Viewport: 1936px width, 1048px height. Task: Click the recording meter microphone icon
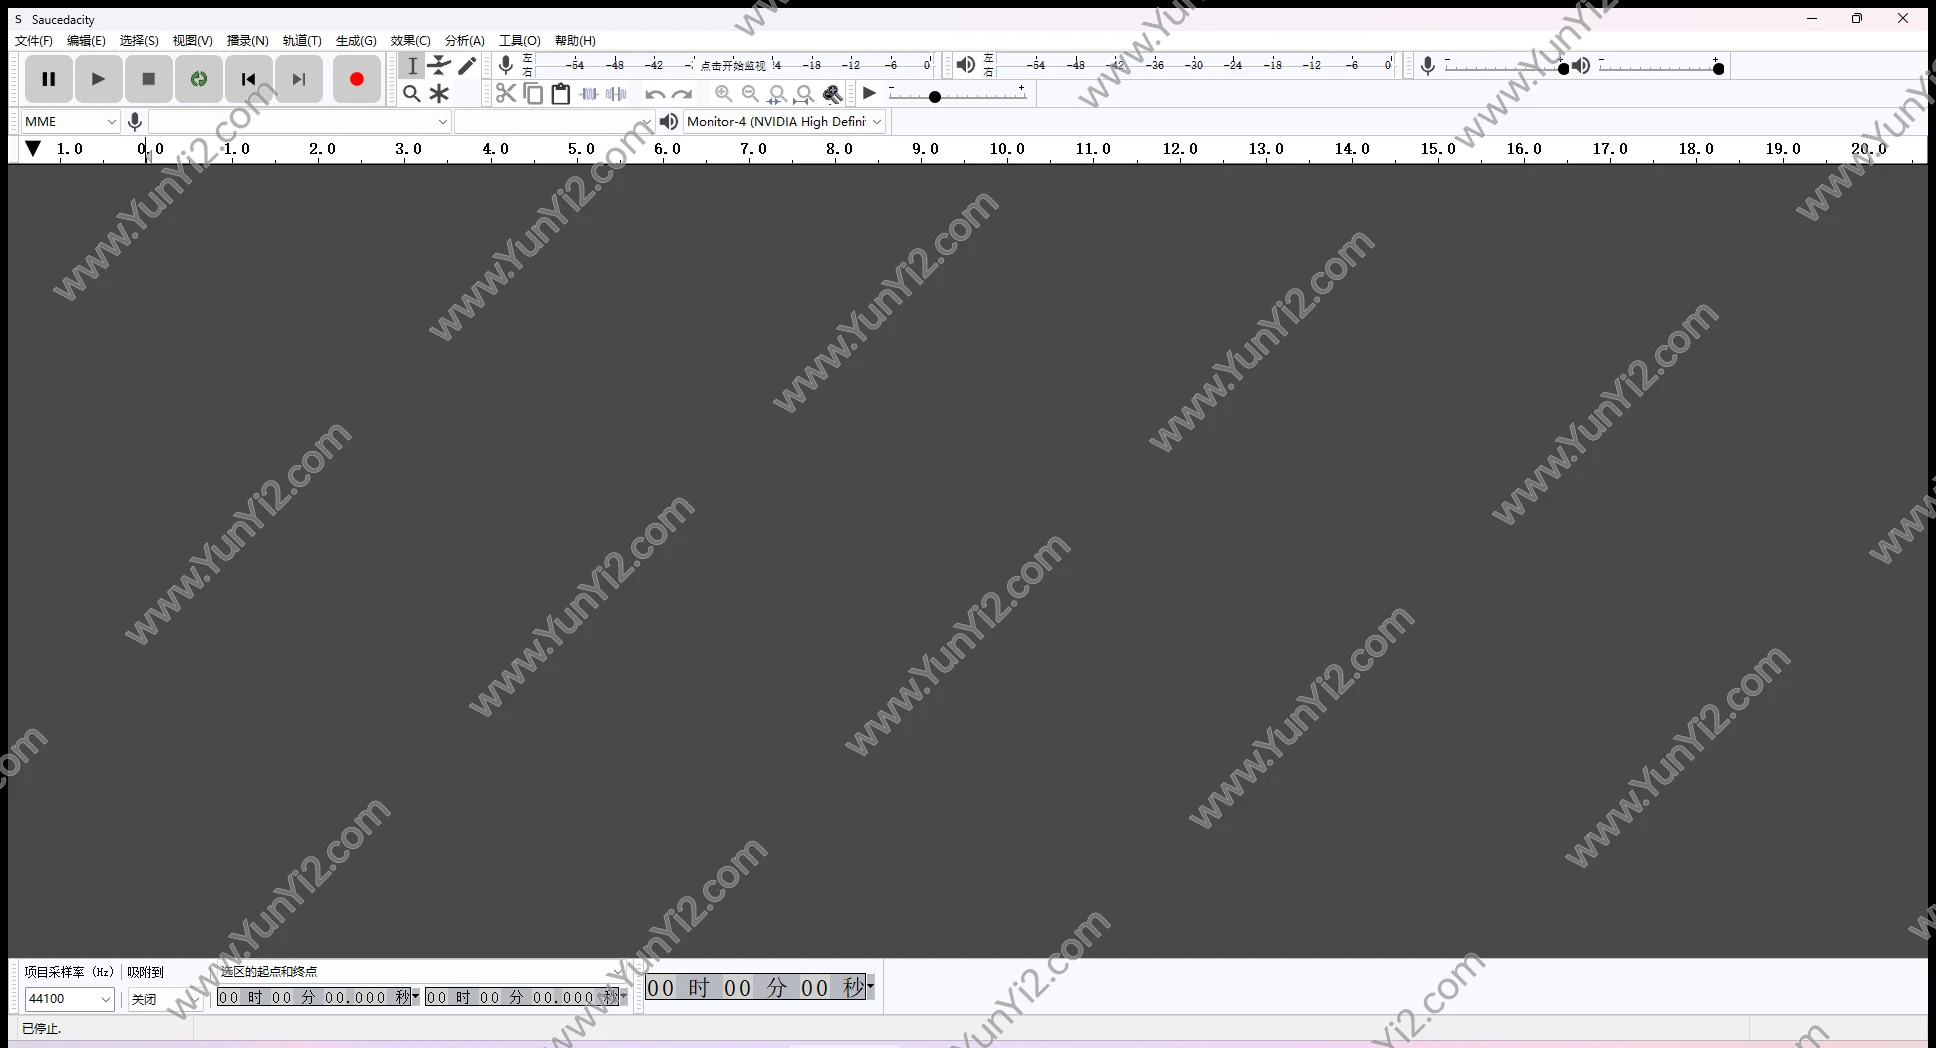pos(506,65)
